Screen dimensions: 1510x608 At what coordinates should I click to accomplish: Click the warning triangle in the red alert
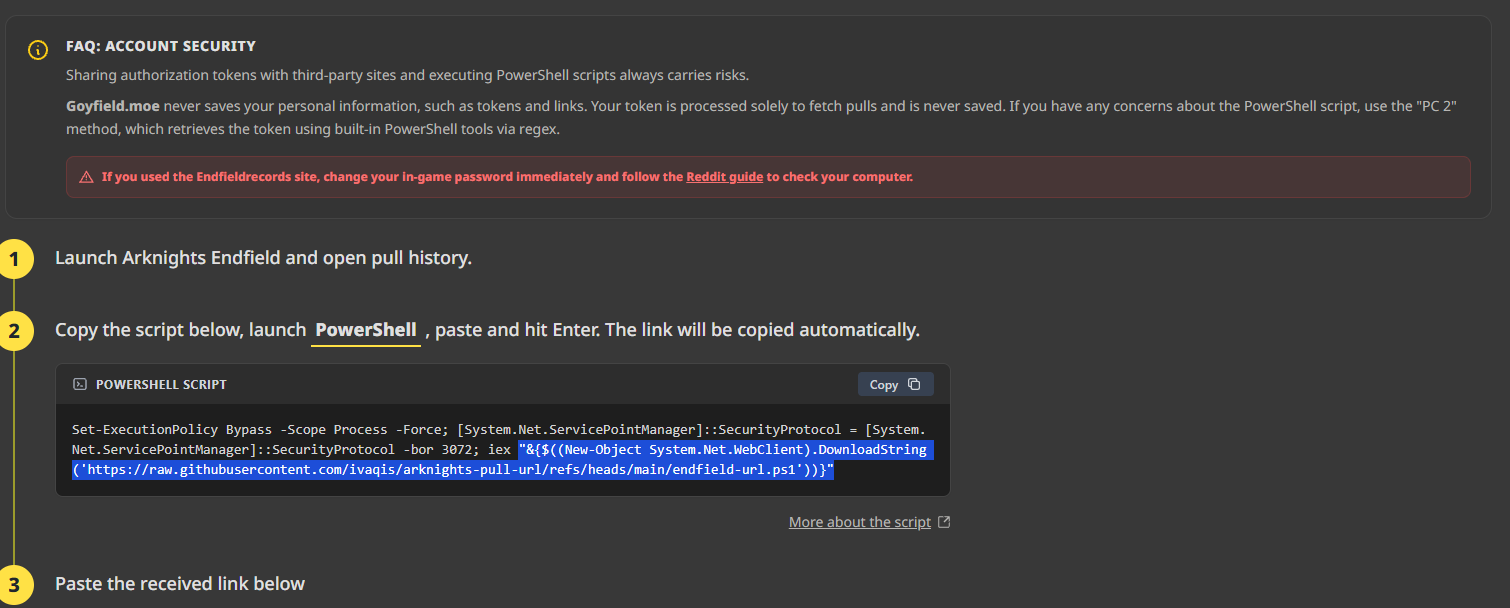tap(86, 178)
